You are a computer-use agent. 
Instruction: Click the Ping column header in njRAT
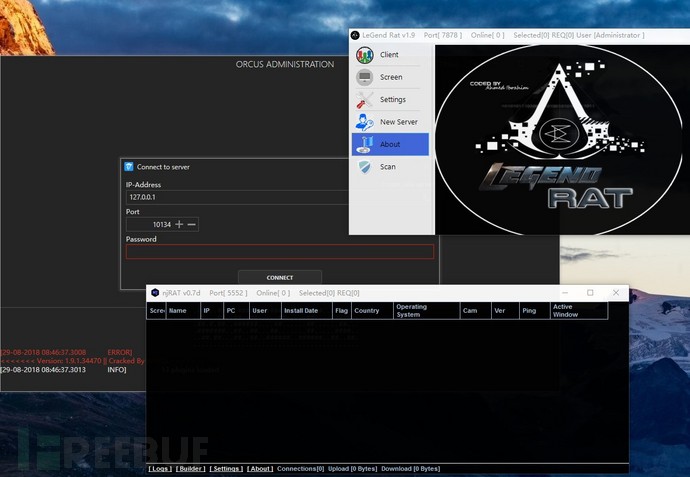(x=535, y=311)
